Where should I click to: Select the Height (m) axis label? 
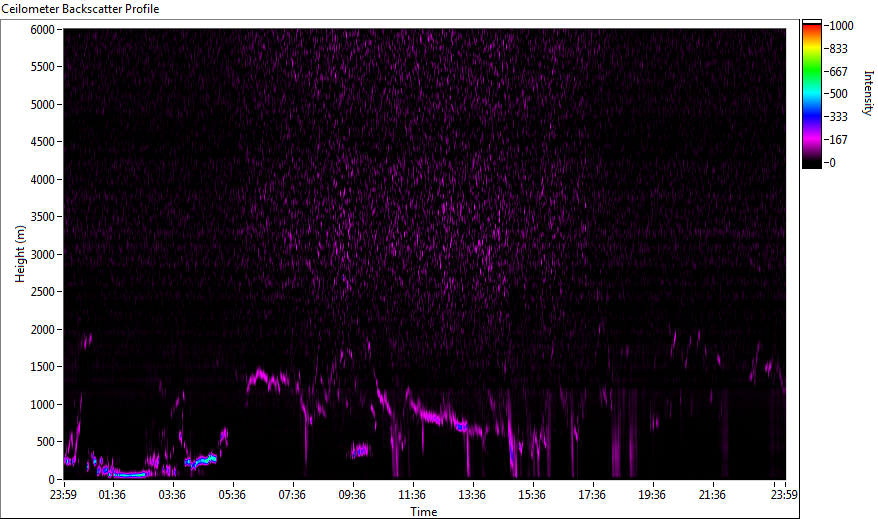click(19, 254)
